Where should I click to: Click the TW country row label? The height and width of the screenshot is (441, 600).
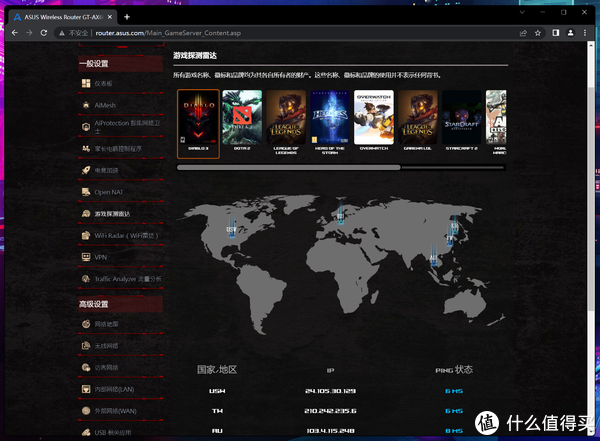(x=217, y=411)
